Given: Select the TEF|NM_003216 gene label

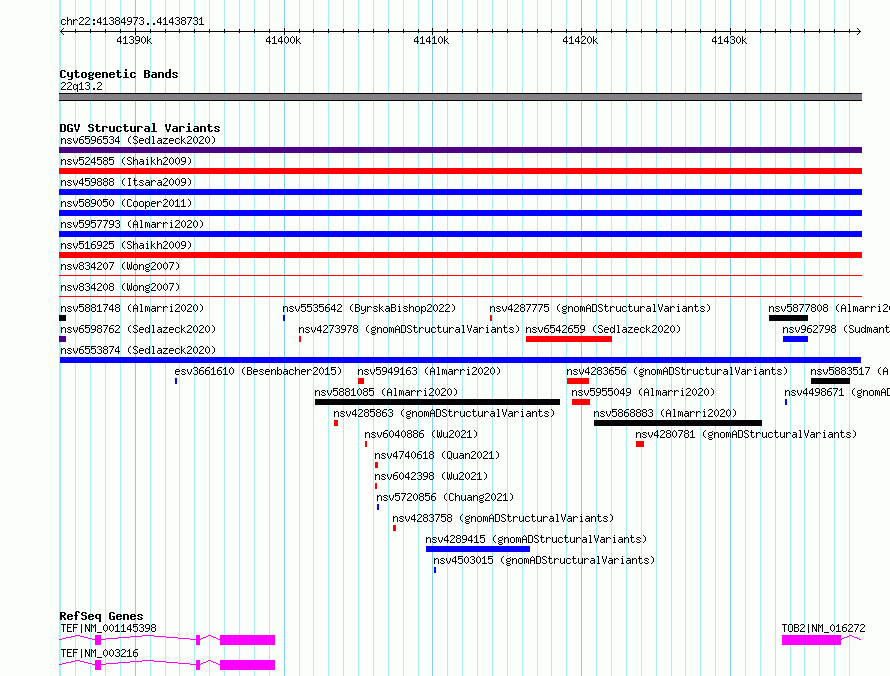Looking at the screenshot, I should tap(99, 653).
